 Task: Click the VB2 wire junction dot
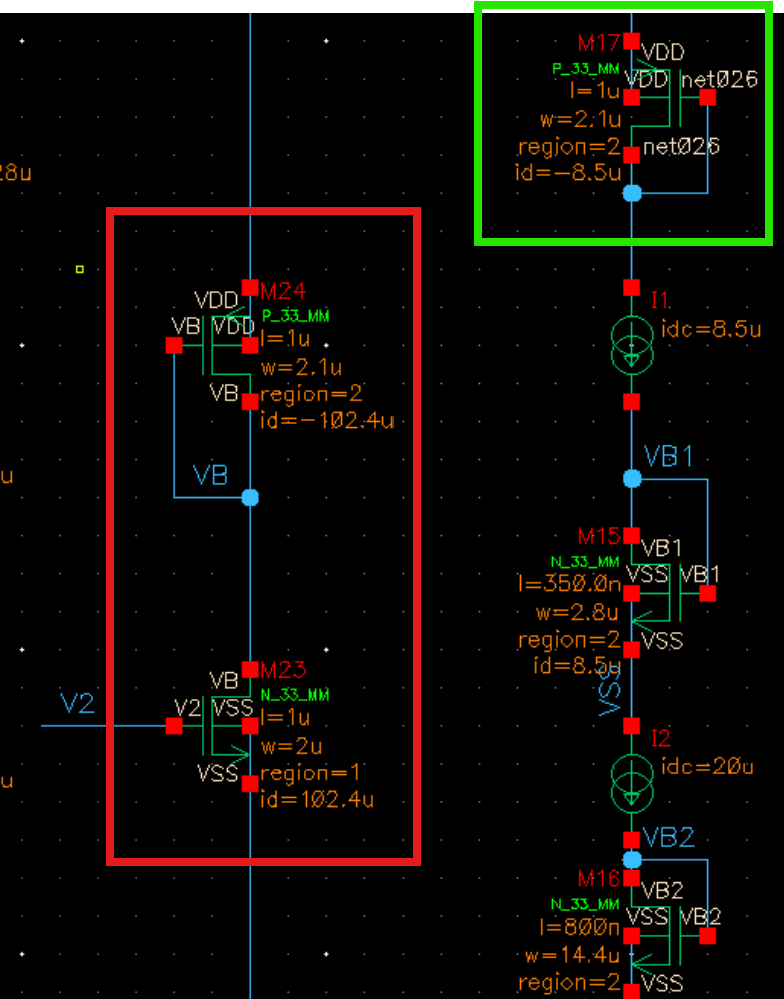pos(632,859)
